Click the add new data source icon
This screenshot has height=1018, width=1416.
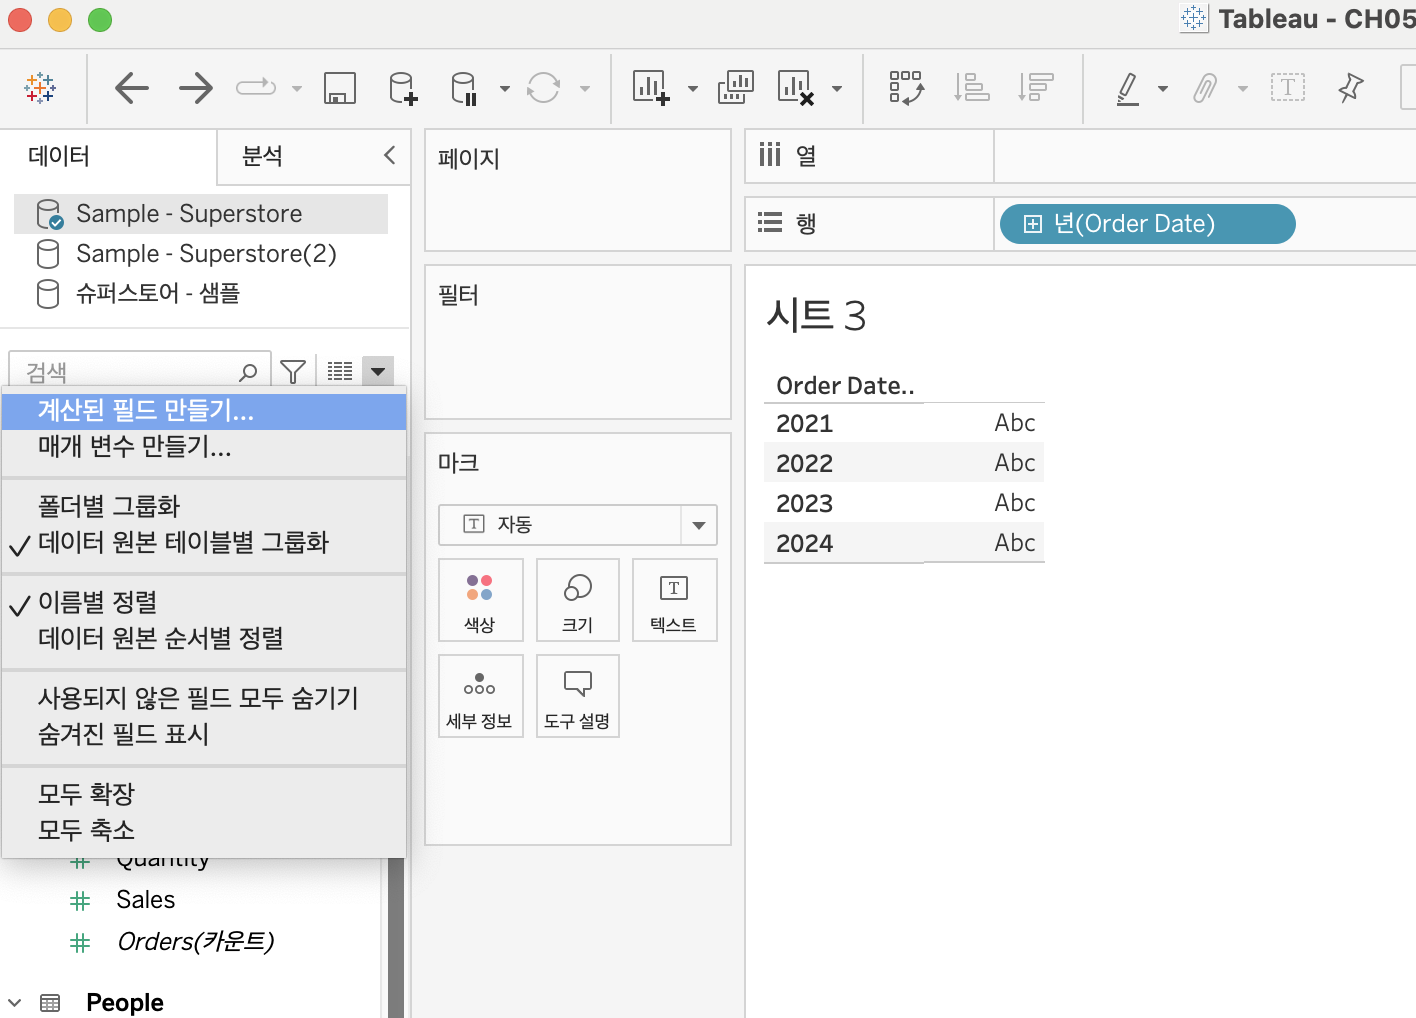tap(403, 88)
